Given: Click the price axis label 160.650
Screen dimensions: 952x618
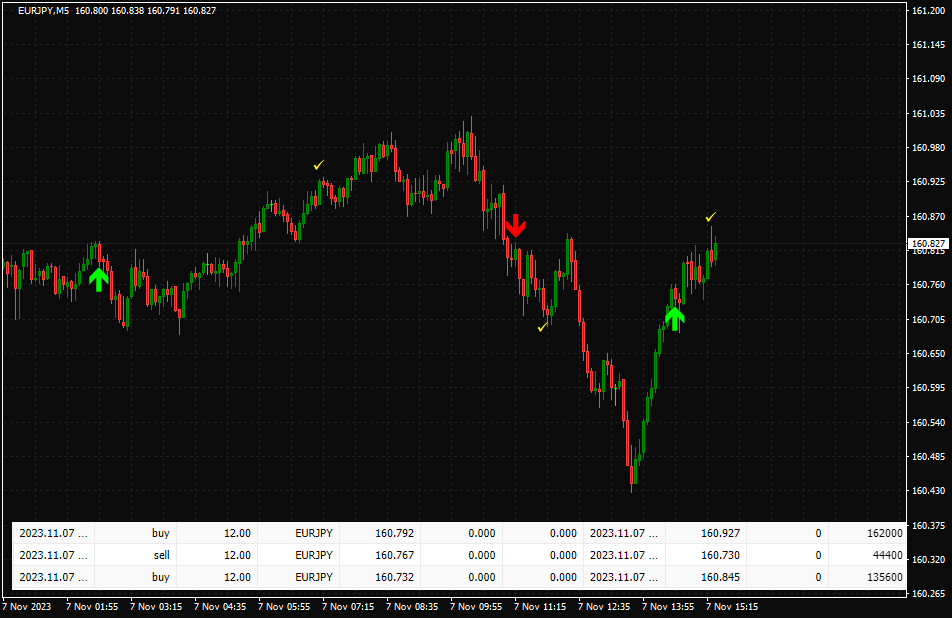Looking at the screenshot, I should (x=928, y=353).
